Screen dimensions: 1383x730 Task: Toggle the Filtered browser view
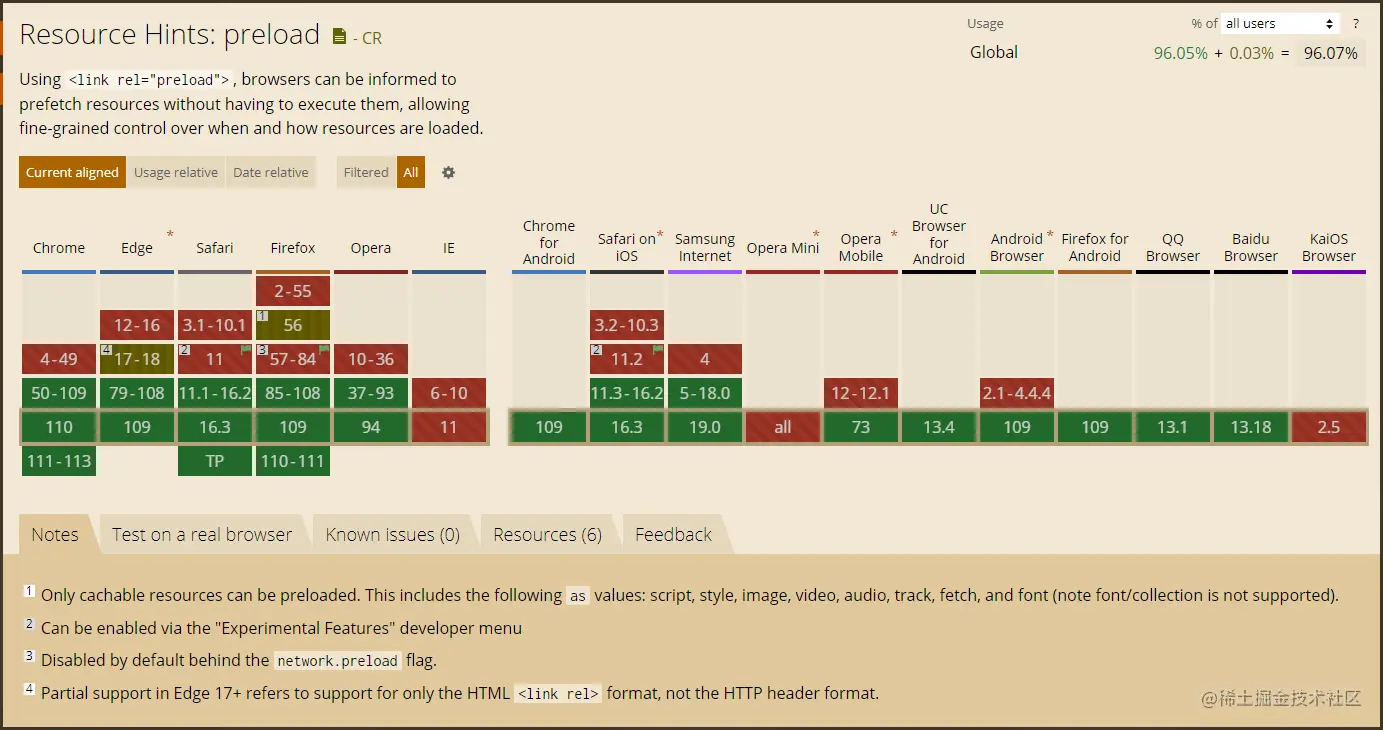coord(366,172)
